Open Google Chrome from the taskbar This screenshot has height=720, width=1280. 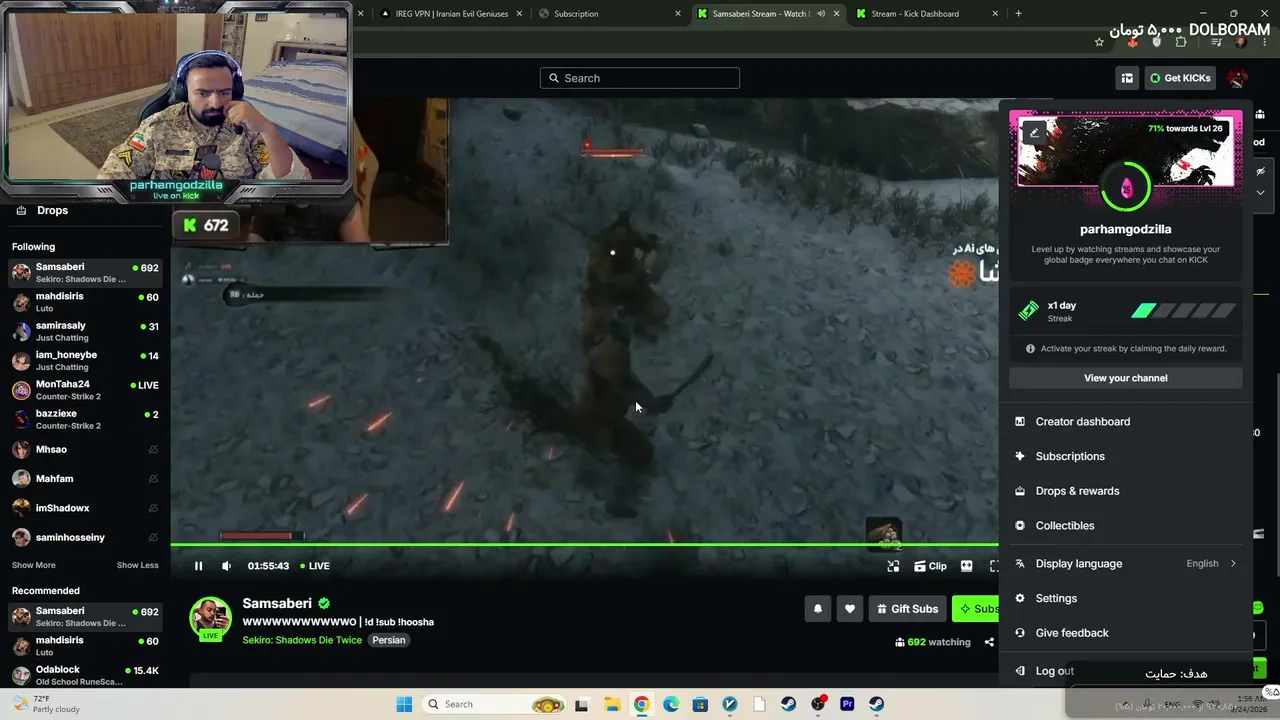(641, 704)
